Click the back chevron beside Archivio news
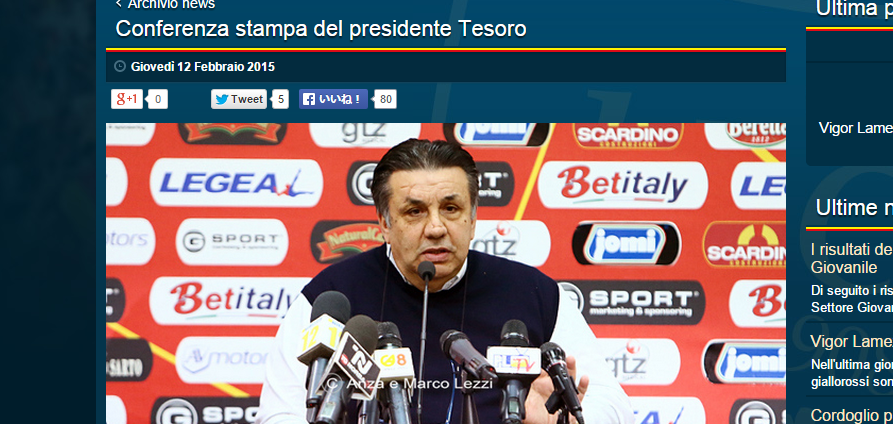Image resolution: width=893 pixels, height=424 pixels. click(x=119, y=4)
